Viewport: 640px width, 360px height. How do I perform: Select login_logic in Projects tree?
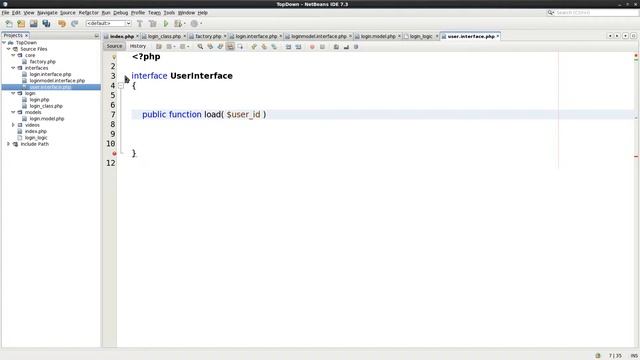[x=36, y=138]
